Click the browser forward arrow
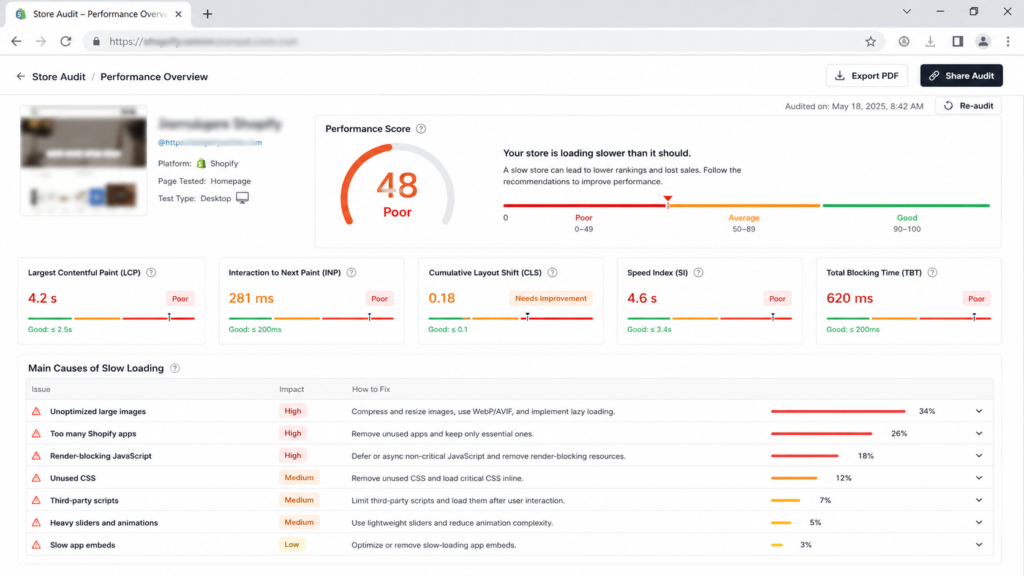The width and height of the screenshot is (1024, 576). [x=40, y=41]
